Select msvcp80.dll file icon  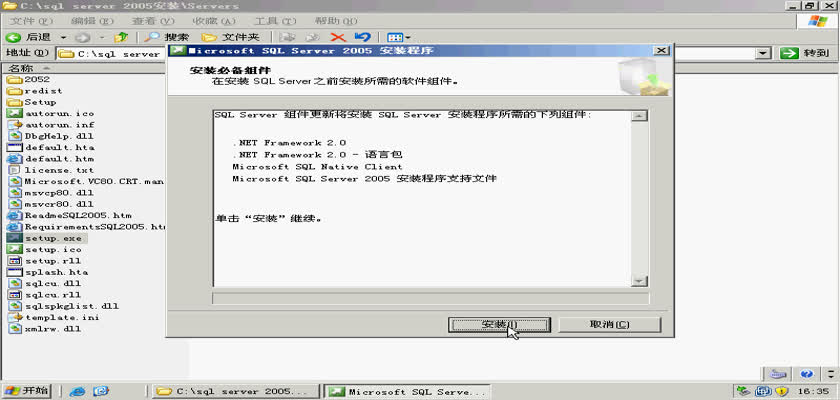pyautogui.click(x=15, y=193)
